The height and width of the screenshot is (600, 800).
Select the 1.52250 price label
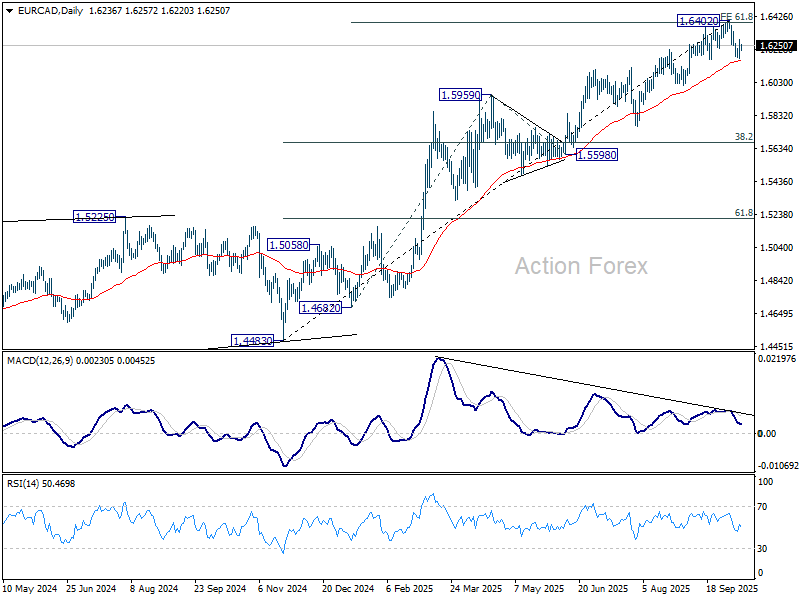tap(95, 217)
